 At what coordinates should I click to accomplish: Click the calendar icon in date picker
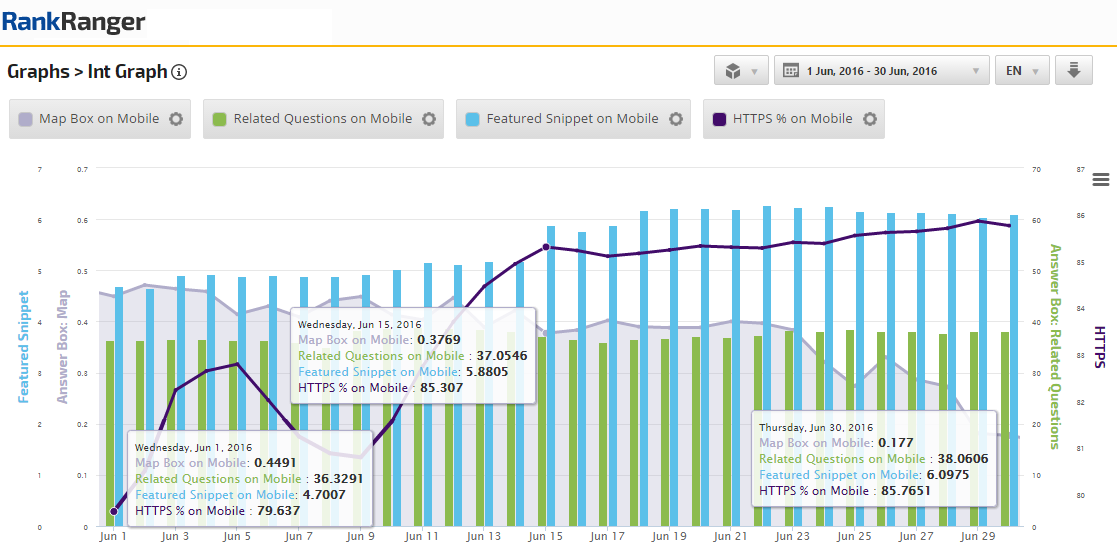coord(790,71)
